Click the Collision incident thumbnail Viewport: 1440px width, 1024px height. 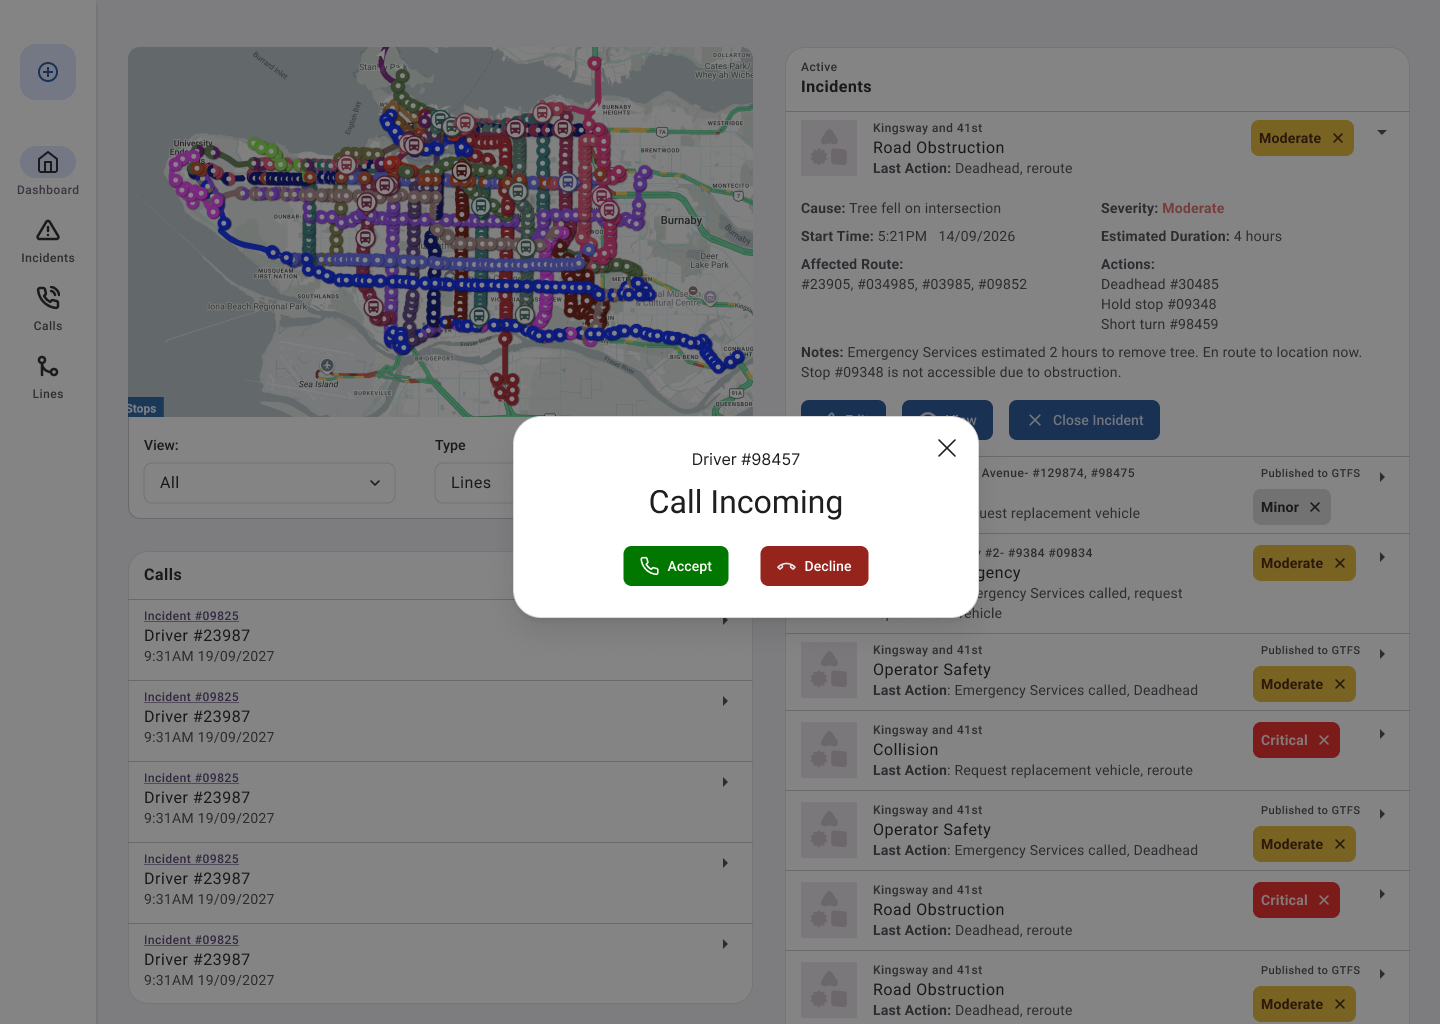pyautogui.click(x=829, y=750)
